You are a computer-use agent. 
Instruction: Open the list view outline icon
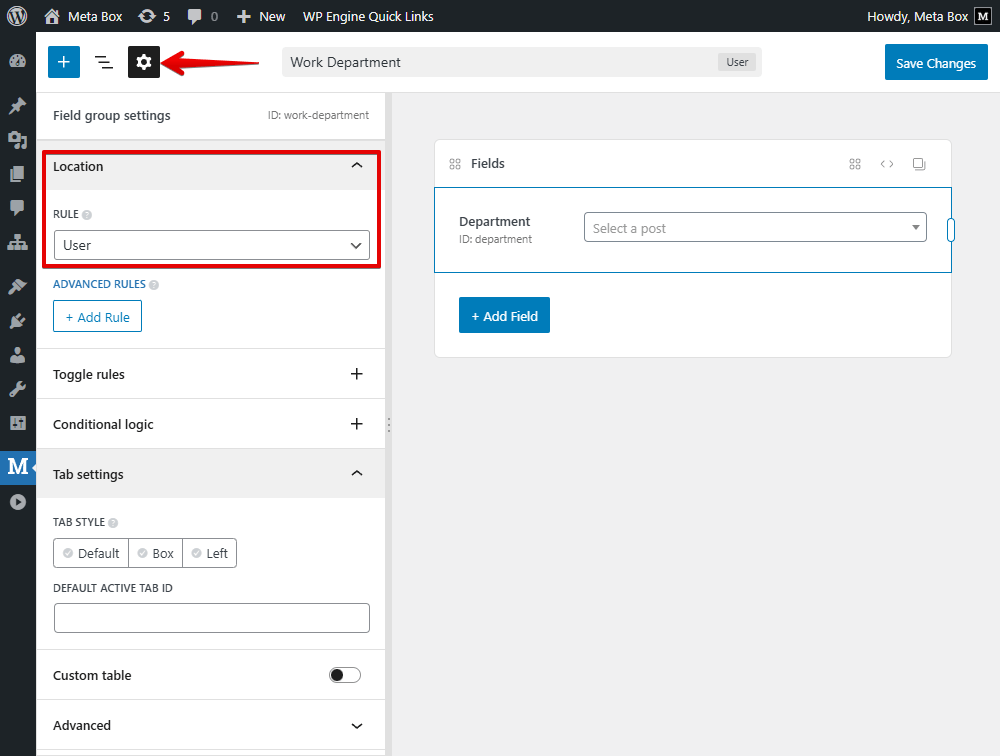(103, 62)
